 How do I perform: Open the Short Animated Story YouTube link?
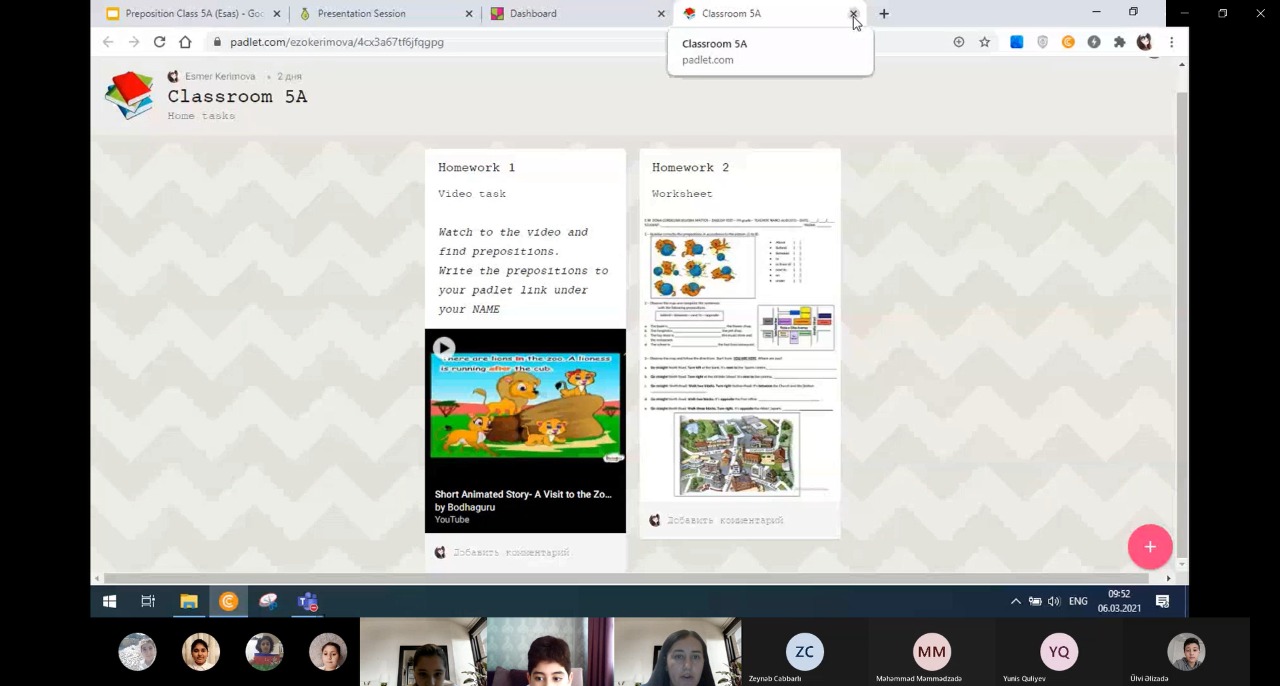pyautogui.click(x=523, y=494)
